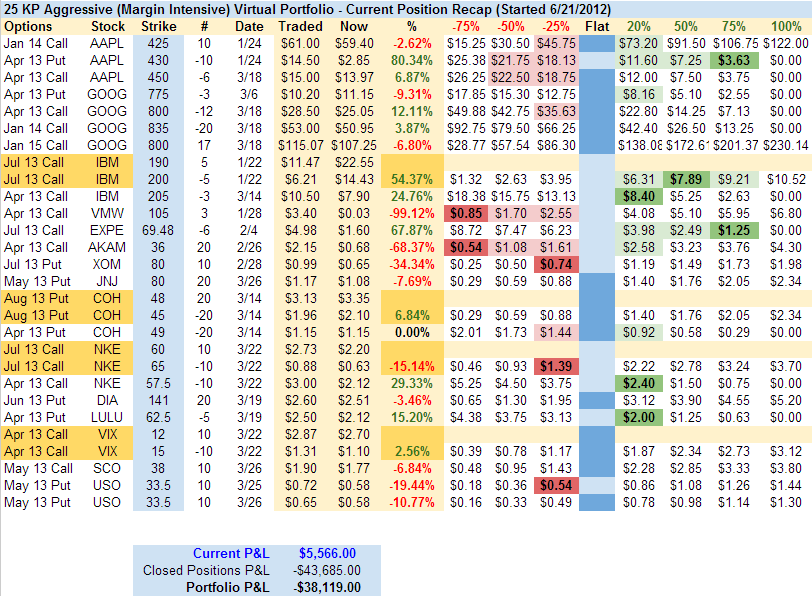Click the red highlighted $0.85 cell
This screenshot has width=812, height=596.
(466, 212)
